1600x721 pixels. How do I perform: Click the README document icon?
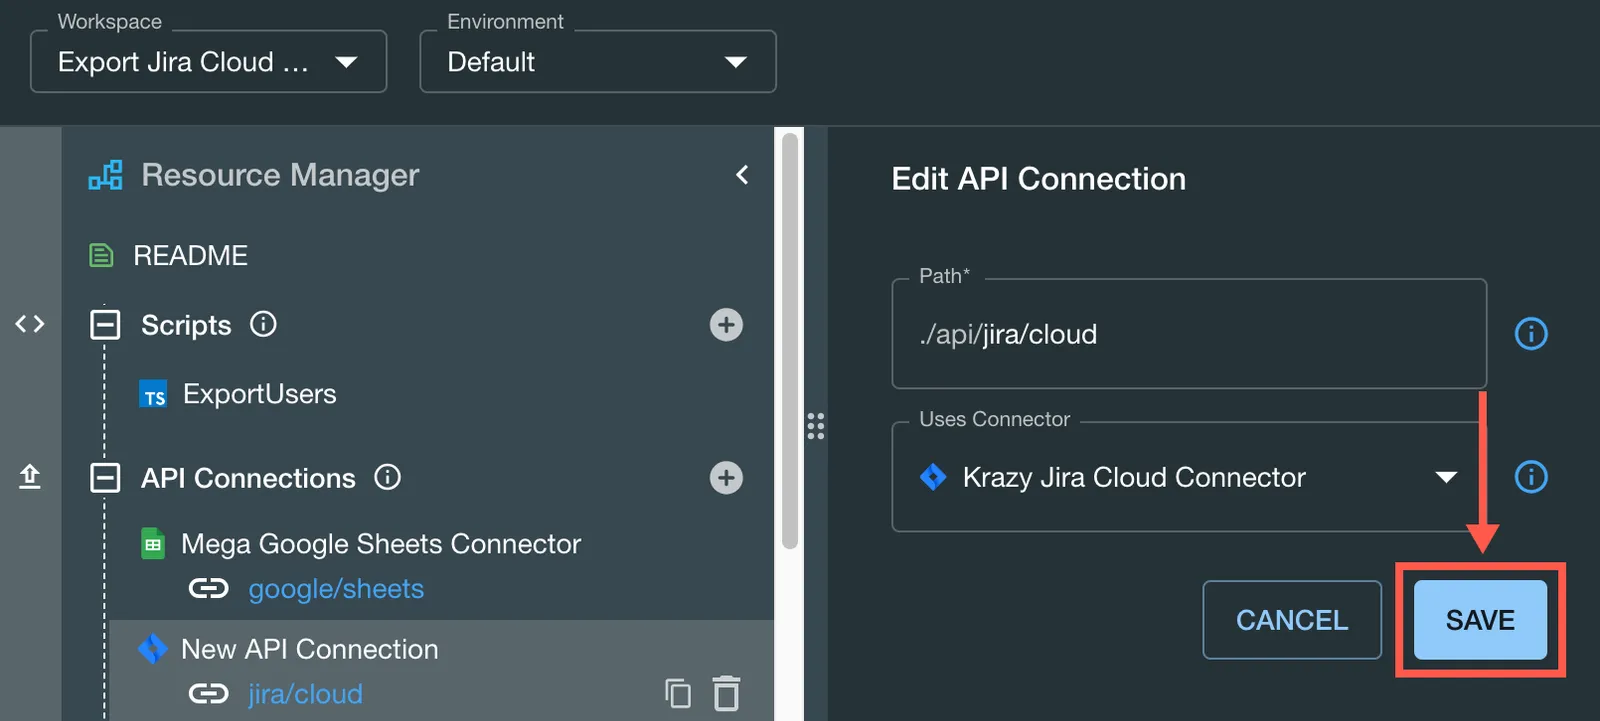pos(101,256)
